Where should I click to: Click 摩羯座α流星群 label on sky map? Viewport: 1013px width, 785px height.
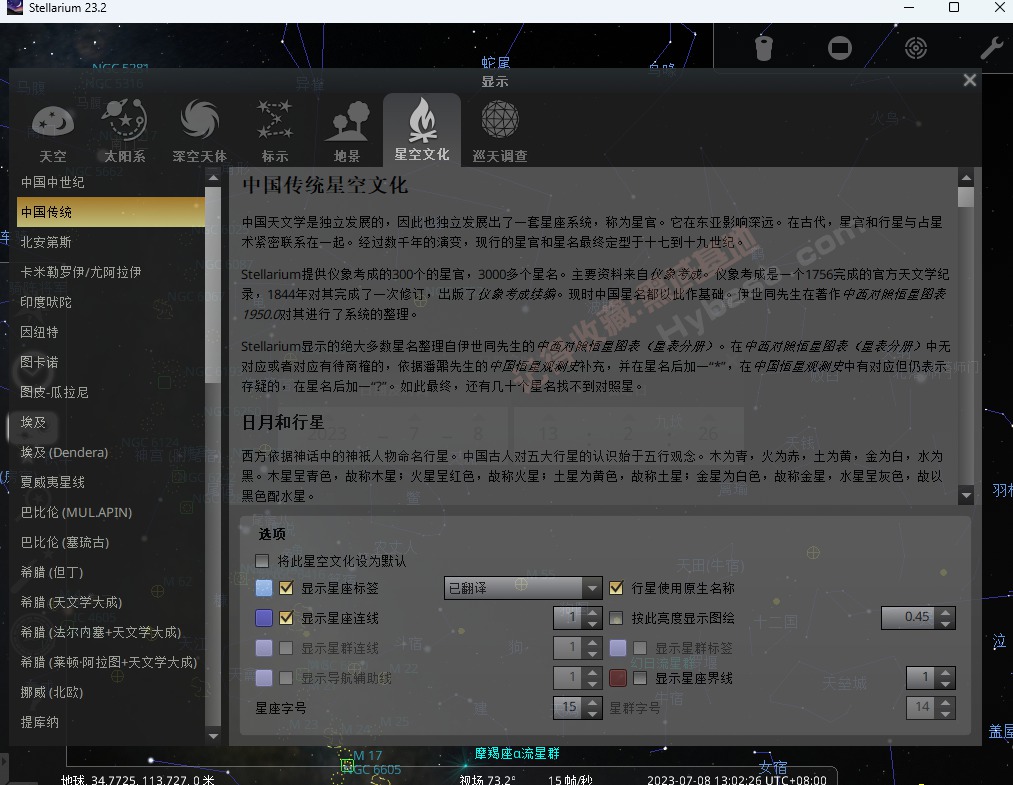517,753
